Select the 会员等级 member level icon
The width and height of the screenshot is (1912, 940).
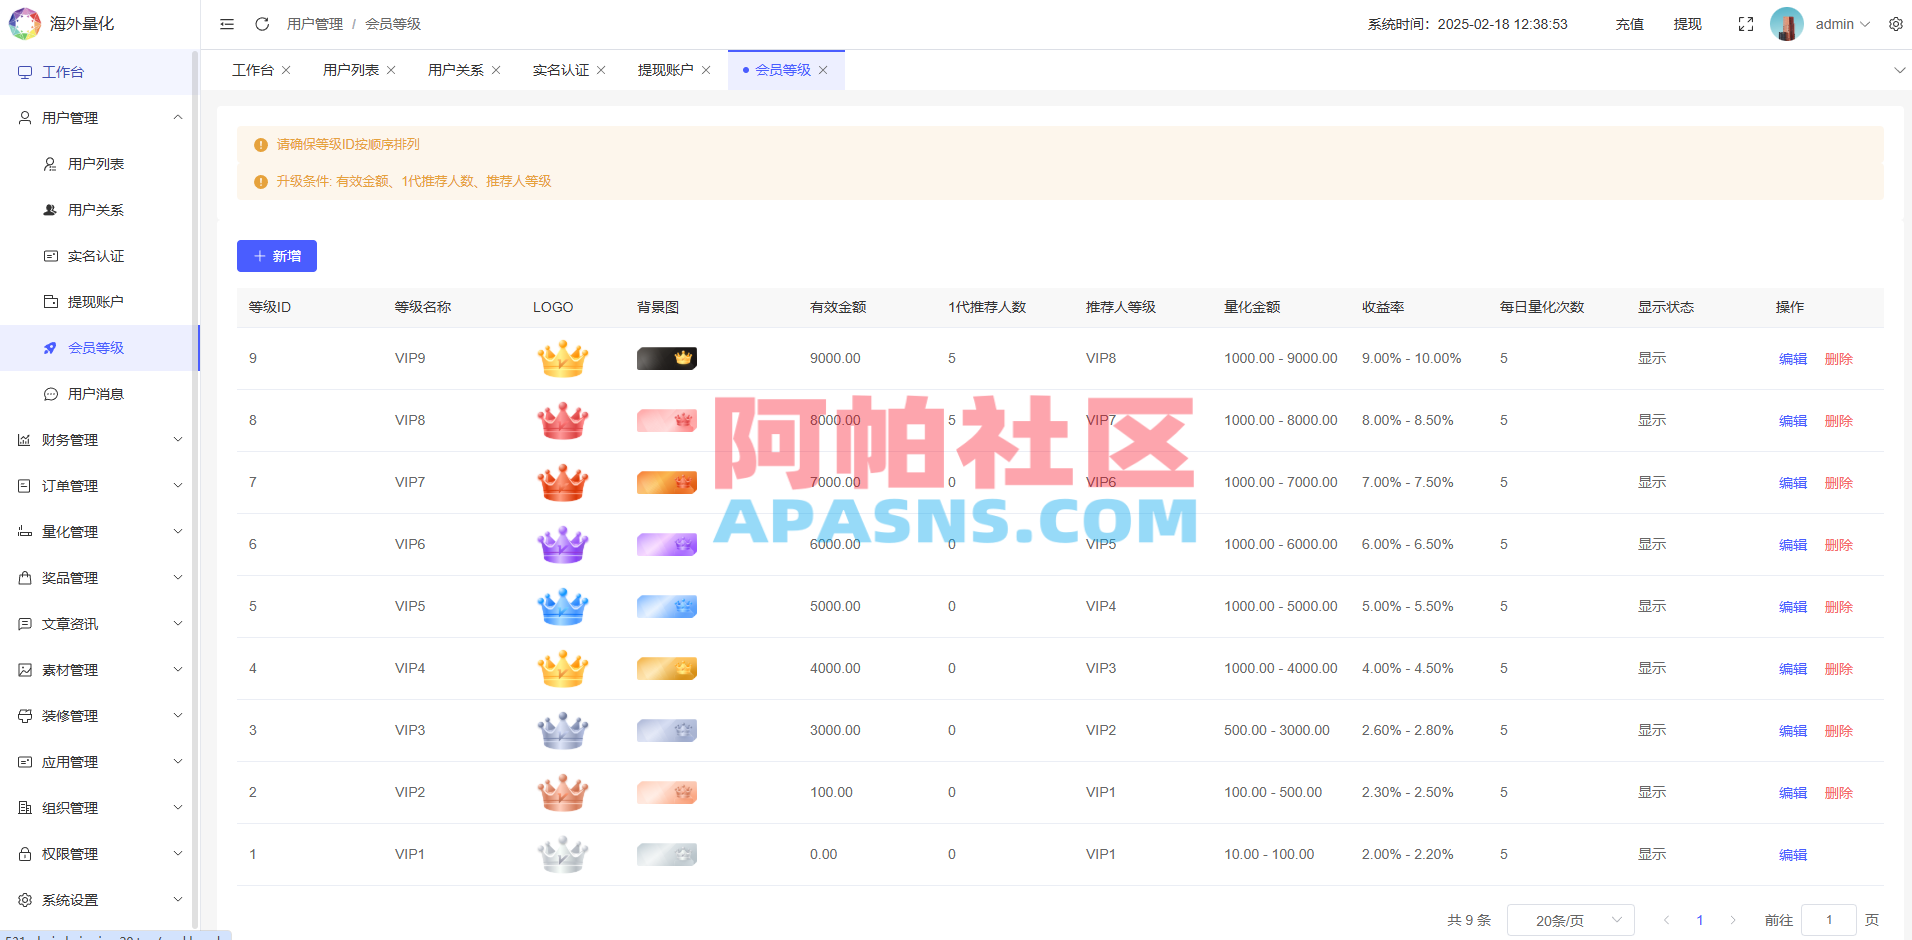(x=50, y=347)
